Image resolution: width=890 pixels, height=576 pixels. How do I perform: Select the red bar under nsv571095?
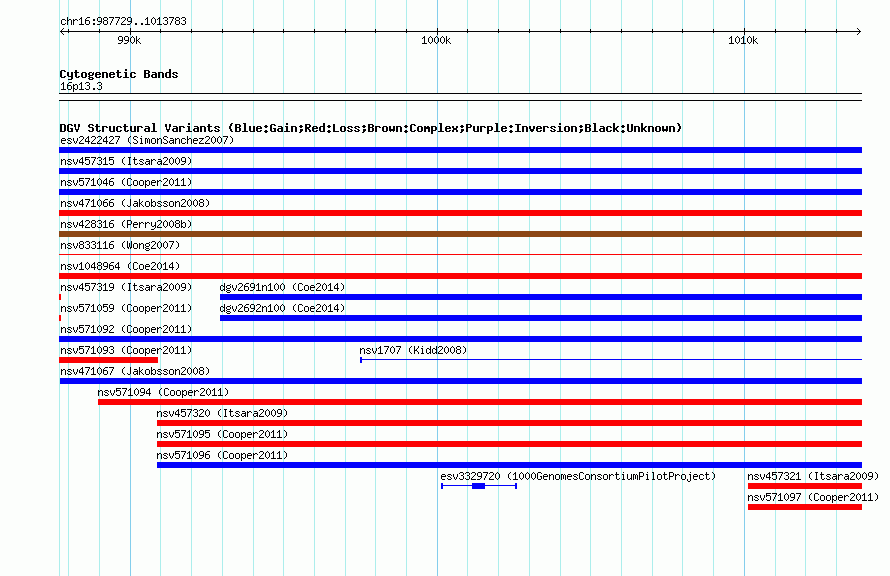tap(510, 444)
